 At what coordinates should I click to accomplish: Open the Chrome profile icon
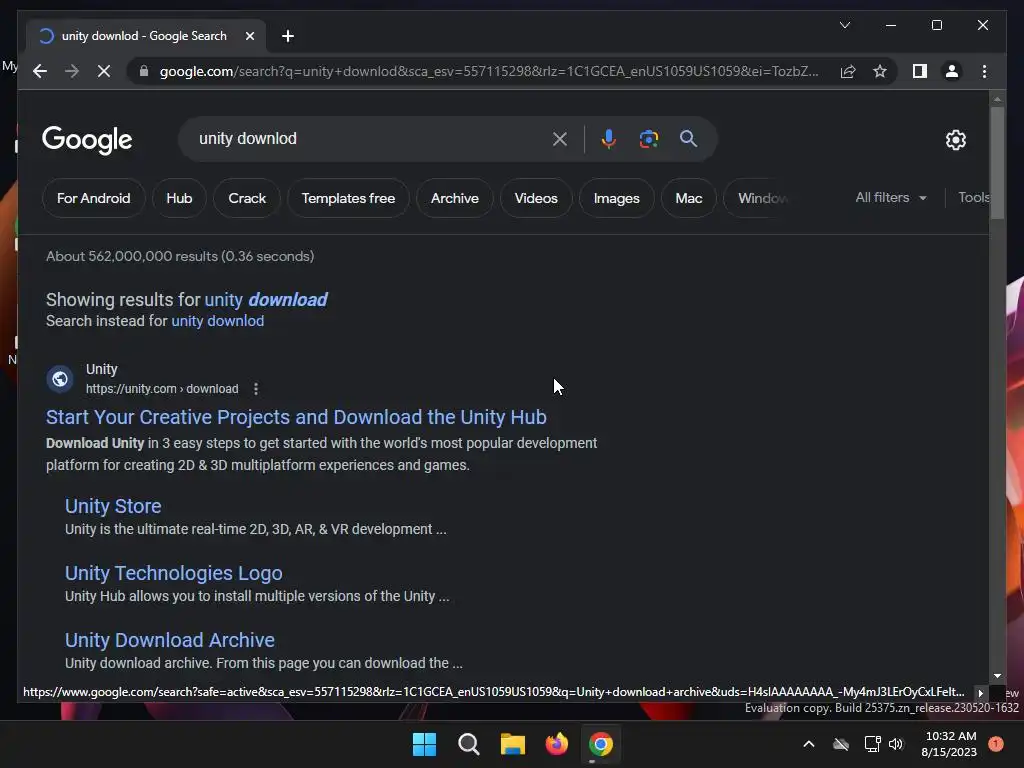pos(952,71)
